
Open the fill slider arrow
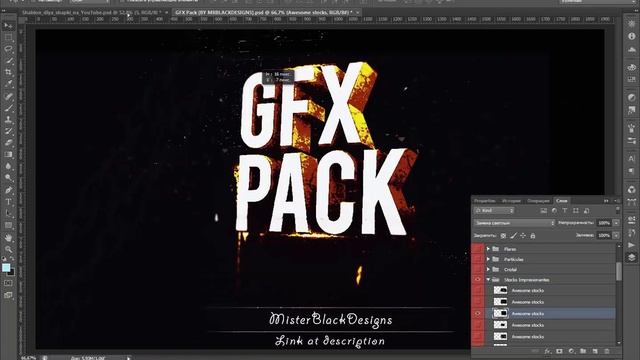616,236
